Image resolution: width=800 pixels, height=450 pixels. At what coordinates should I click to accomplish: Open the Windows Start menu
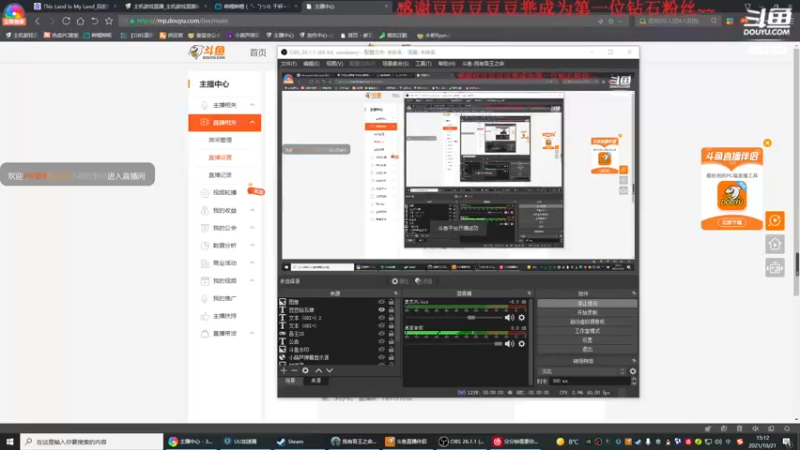10,441
